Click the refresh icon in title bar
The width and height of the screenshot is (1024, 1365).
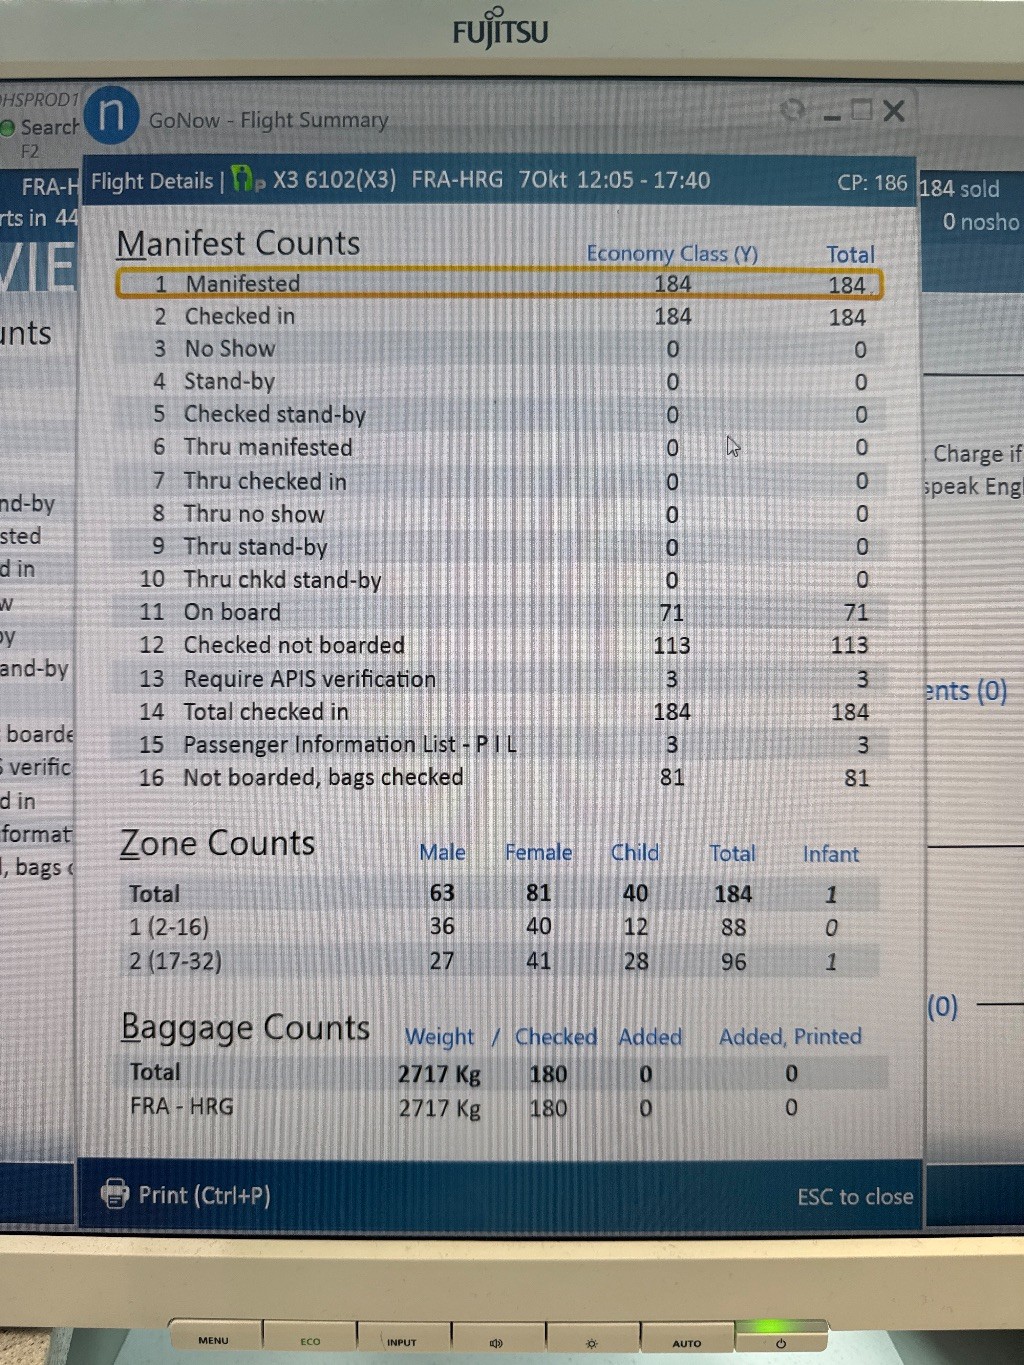click(x=792, y=110)
